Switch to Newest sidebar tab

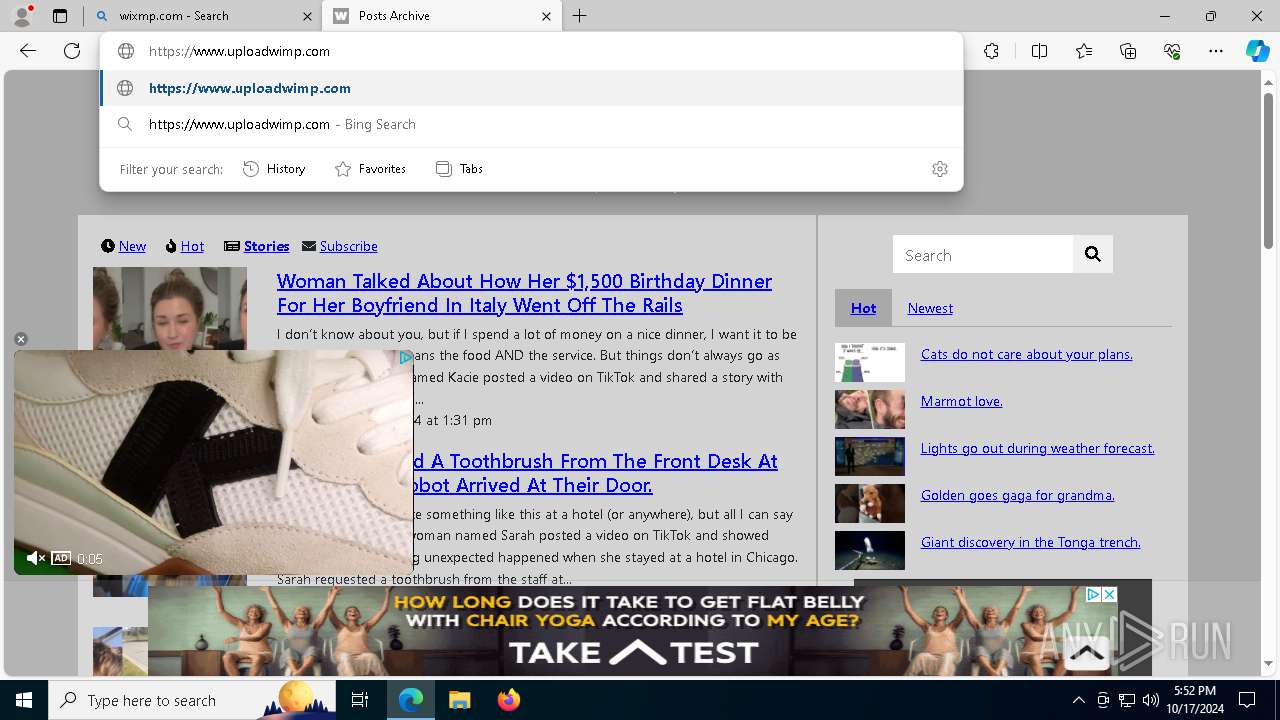[930, 308]
